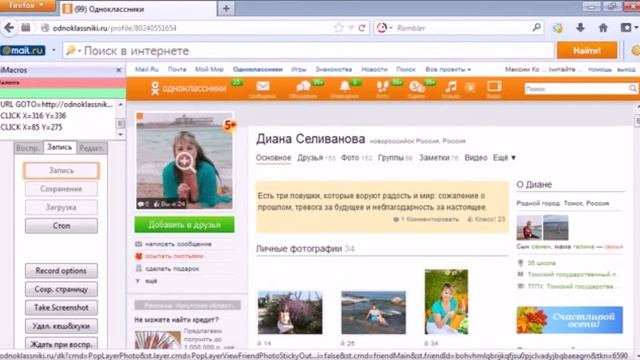This screenshot has height=360, width=640.
Task: Click 'Ждать при воспр.' button
Action: click(x=61, y=343)
